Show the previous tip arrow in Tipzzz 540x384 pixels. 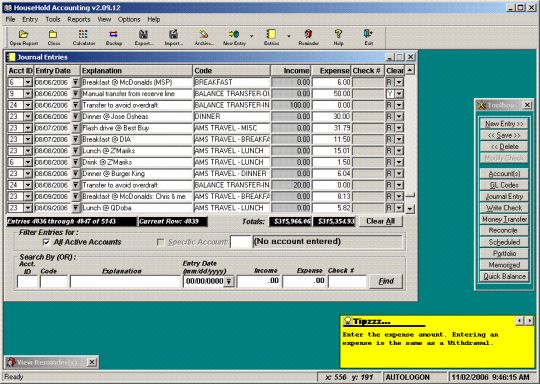520,321
